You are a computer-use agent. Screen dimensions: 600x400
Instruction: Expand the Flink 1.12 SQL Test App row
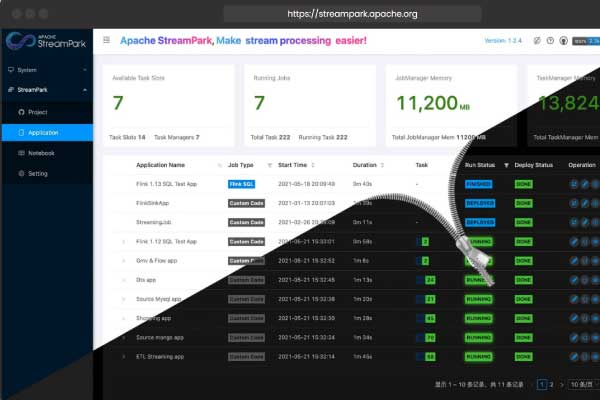(124, 241)
